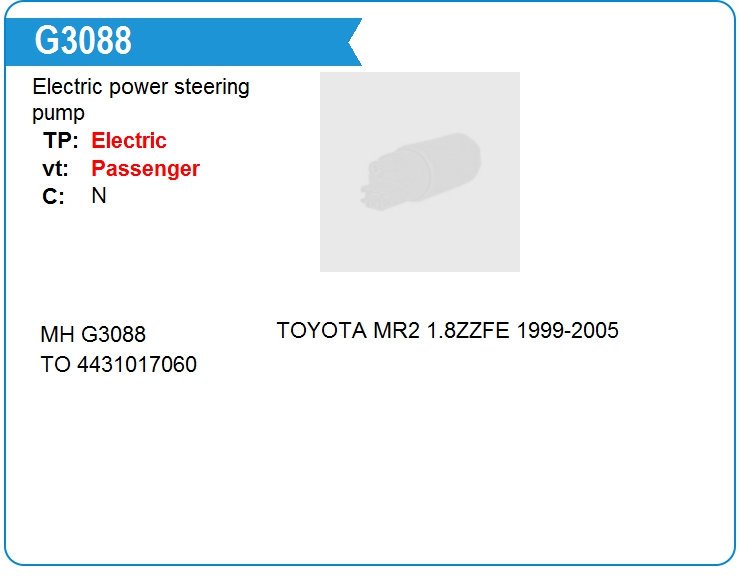
Task: Select the vt: label
Action: coord(55,169)
